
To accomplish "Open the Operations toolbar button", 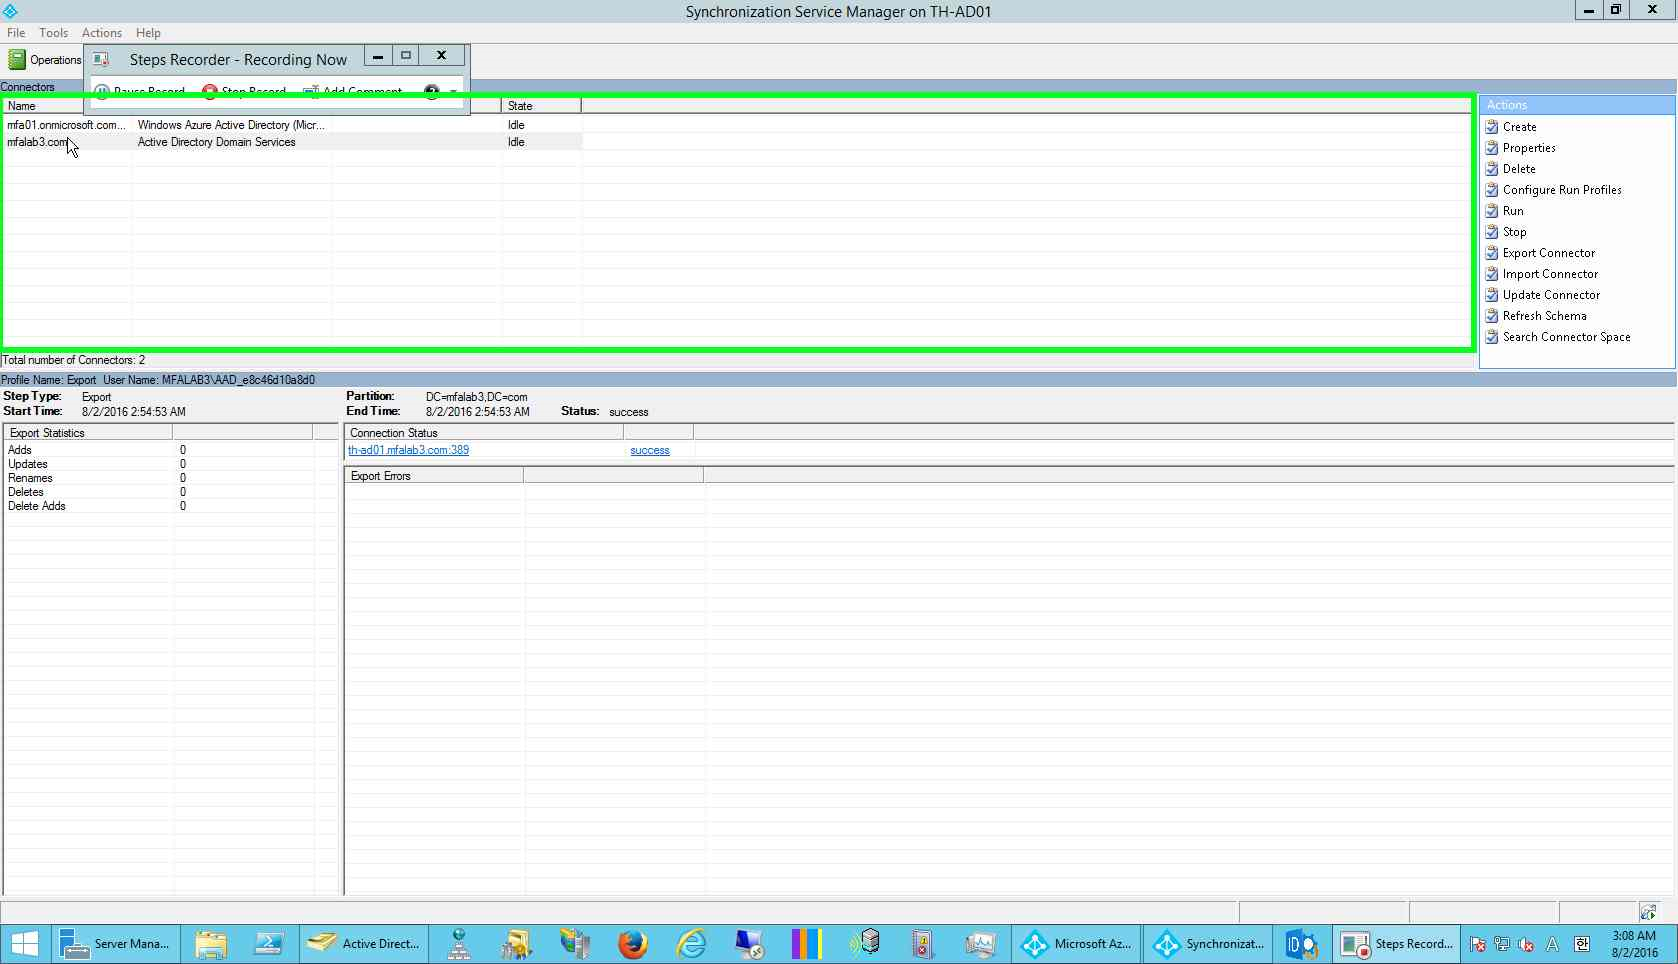I will [x=45, y=60].
